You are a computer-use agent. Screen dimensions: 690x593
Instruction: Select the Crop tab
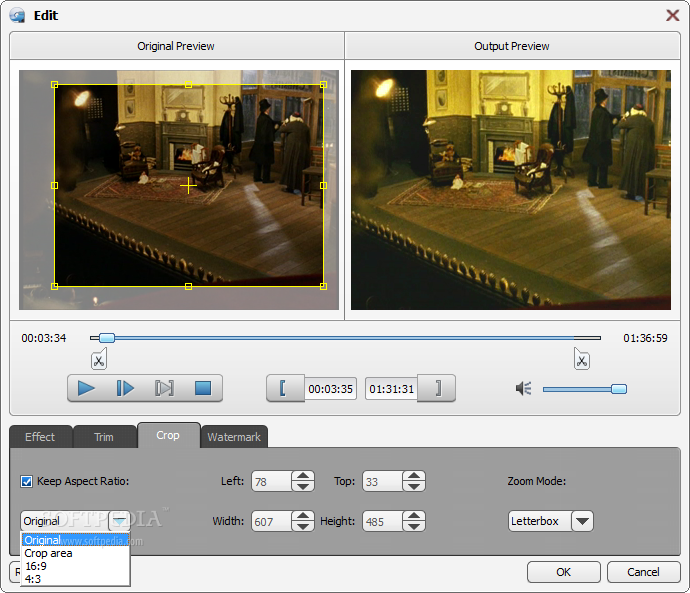(x=168, y=435)
